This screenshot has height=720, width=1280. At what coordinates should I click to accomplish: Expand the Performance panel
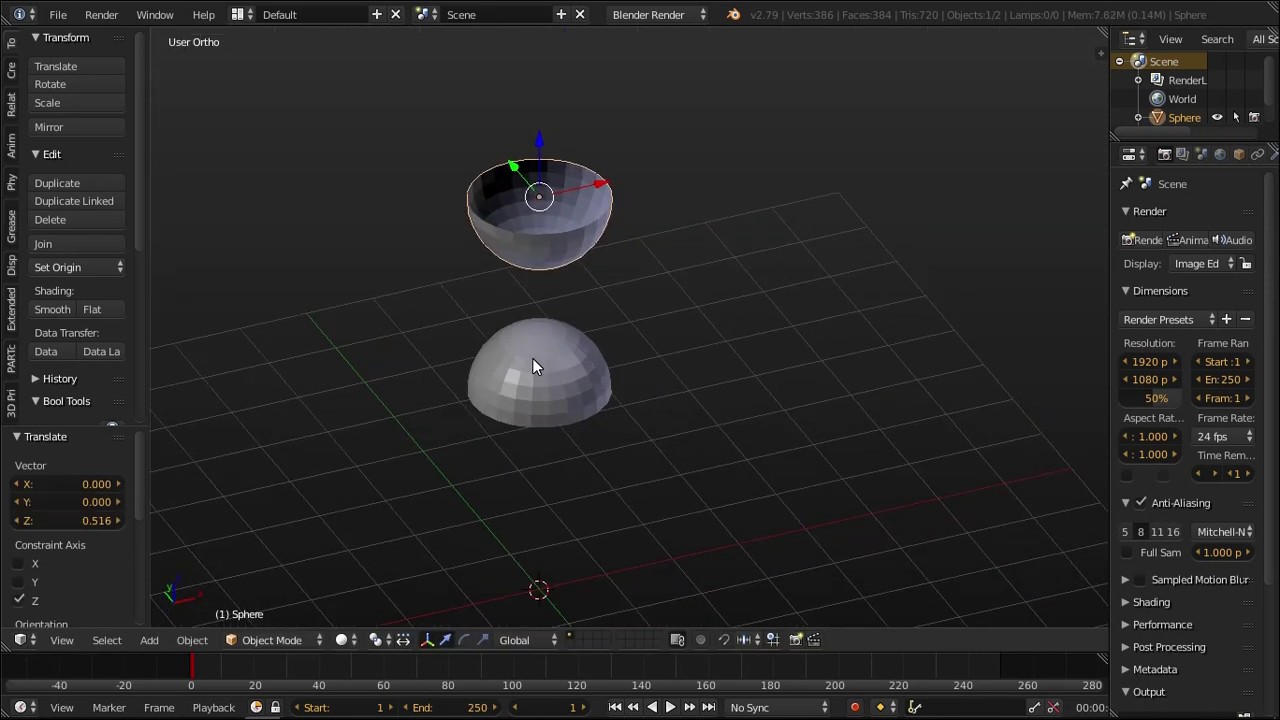coord(1162,625)
